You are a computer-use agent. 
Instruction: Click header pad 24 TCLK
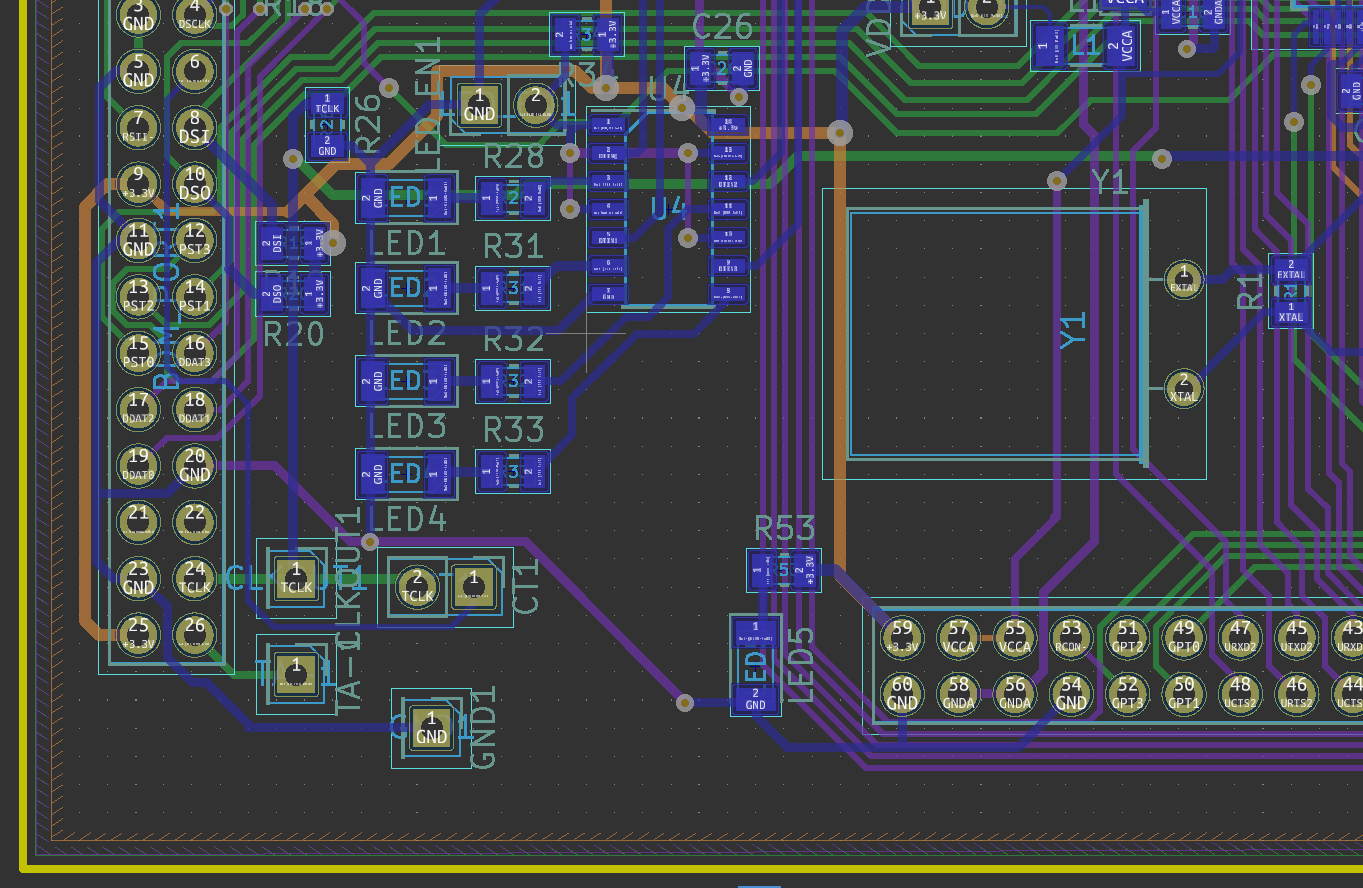(x=194, y=578)
